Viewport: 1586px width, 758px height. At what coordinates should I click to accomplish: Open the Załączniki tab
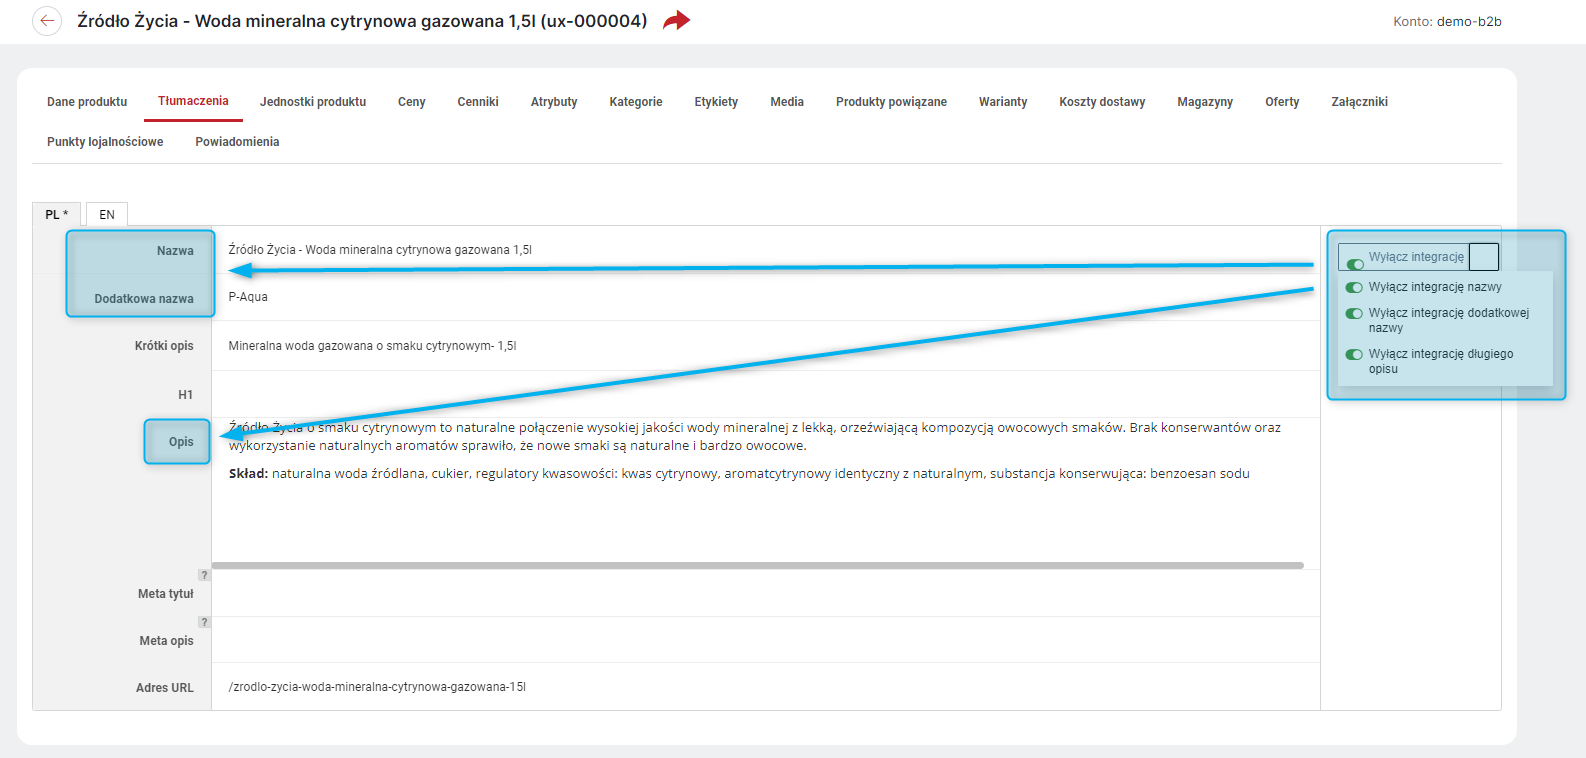pyautogui.click(x=1359, y=102)
